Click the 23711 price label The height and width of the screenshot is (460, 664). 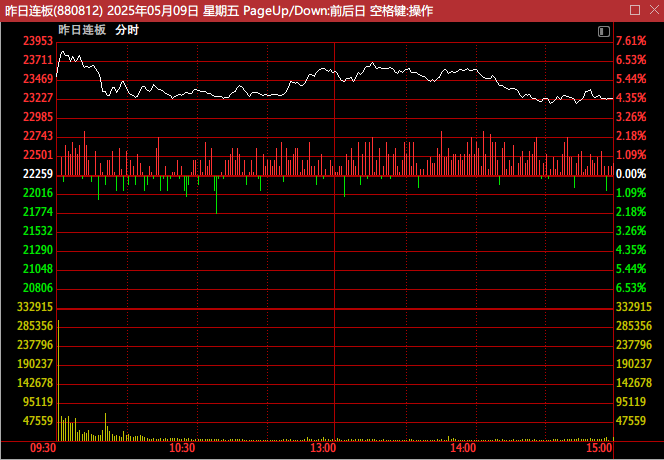pos(38,60)
